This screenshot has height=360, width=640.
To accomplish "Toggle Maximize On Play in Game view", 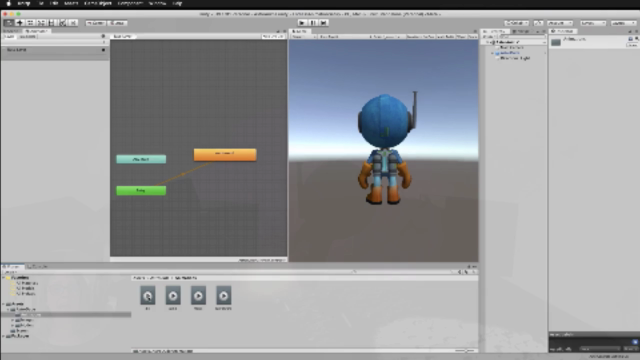I will click(420, 37).
